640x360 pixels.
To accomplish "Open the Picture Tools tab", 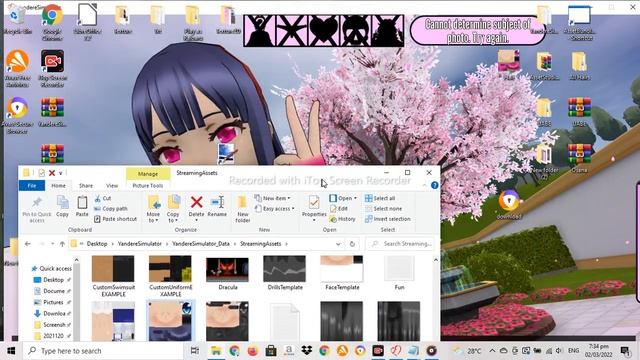I will 148,185.
